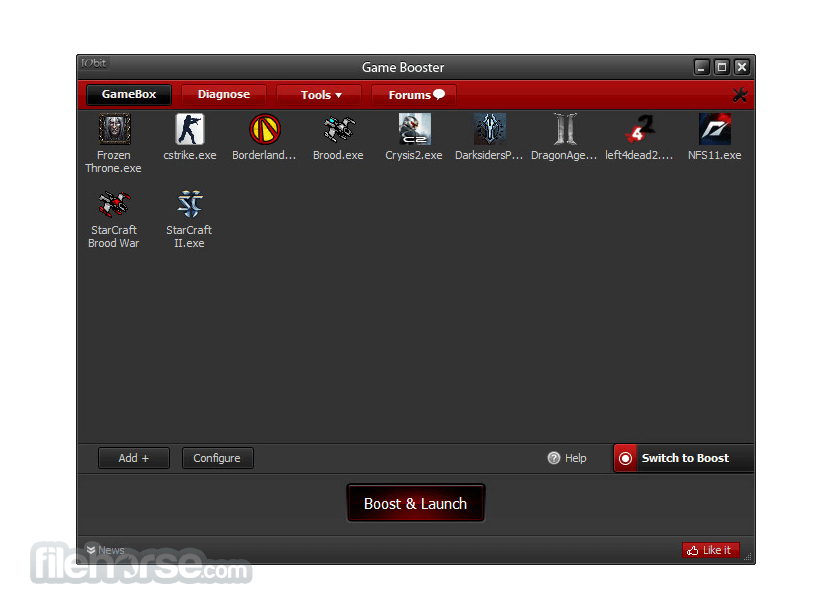Click the window resize grip corner

(x=748, y=557)
